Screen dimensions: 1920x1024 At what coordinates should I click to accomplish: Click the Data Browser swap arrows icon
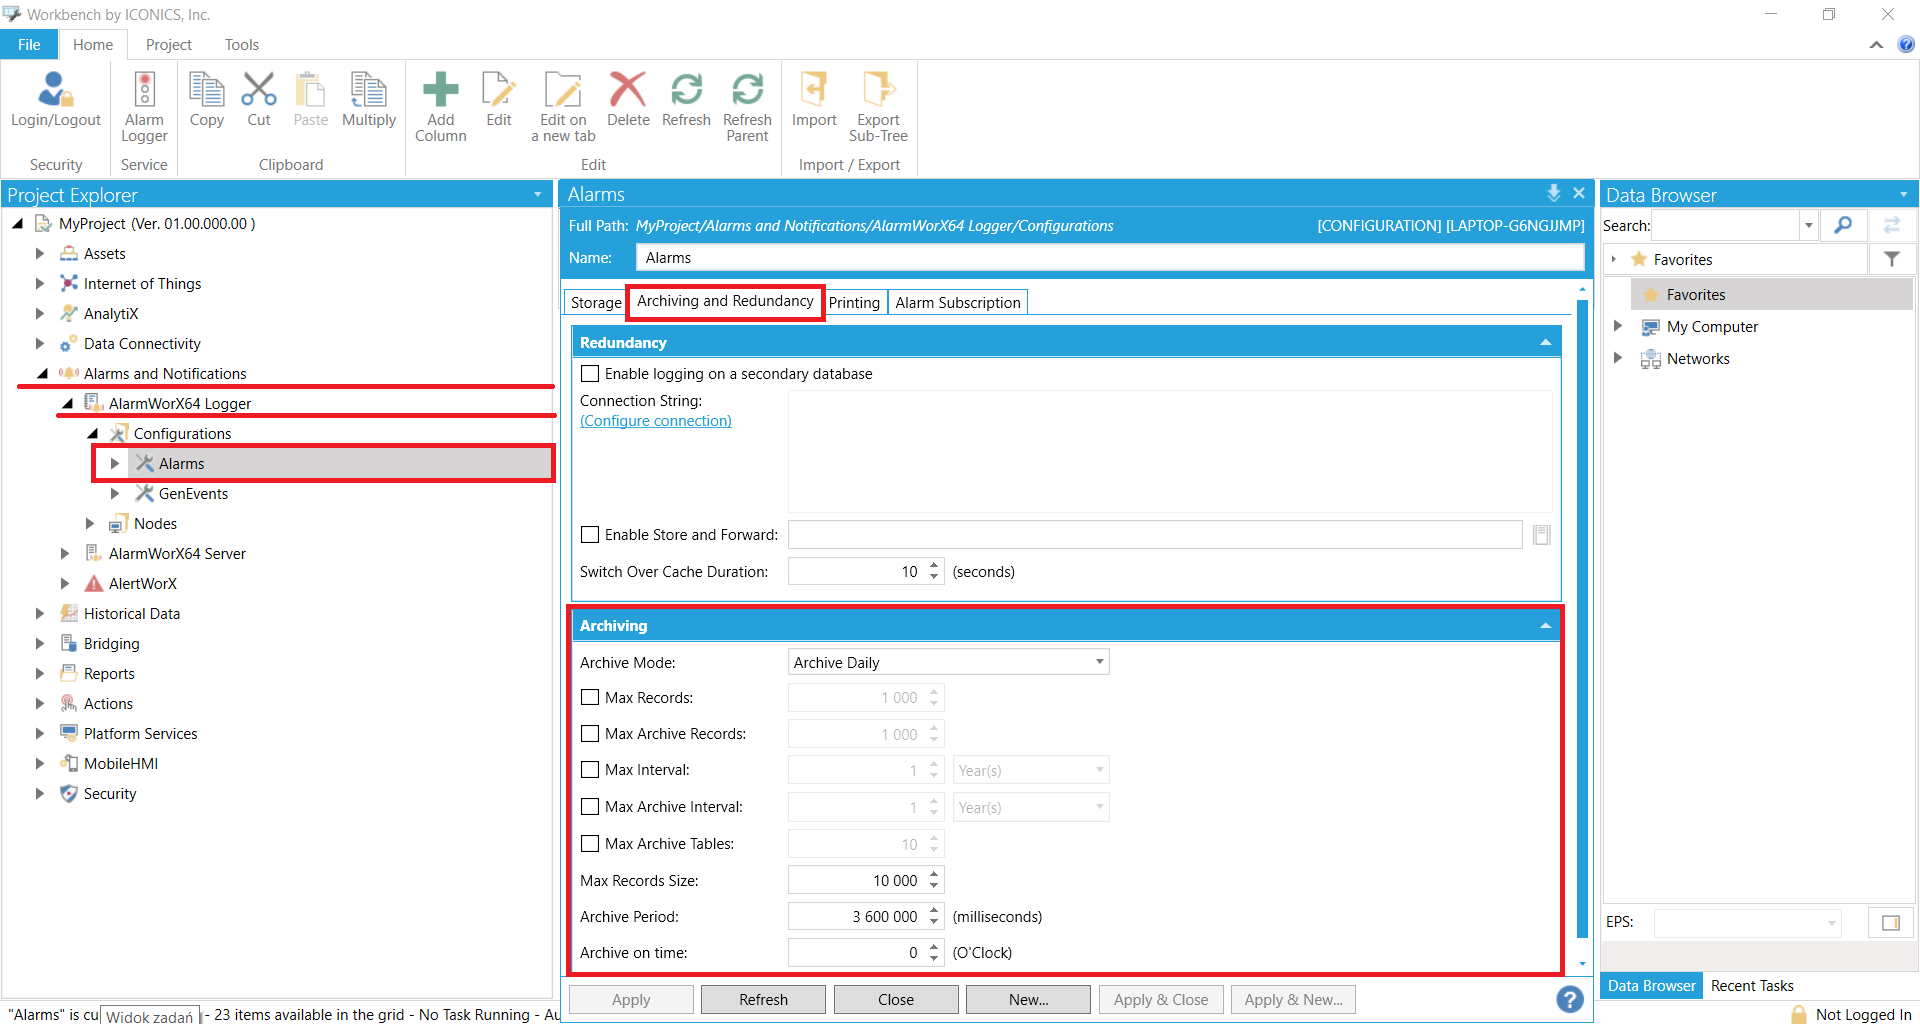point(1892,225)
